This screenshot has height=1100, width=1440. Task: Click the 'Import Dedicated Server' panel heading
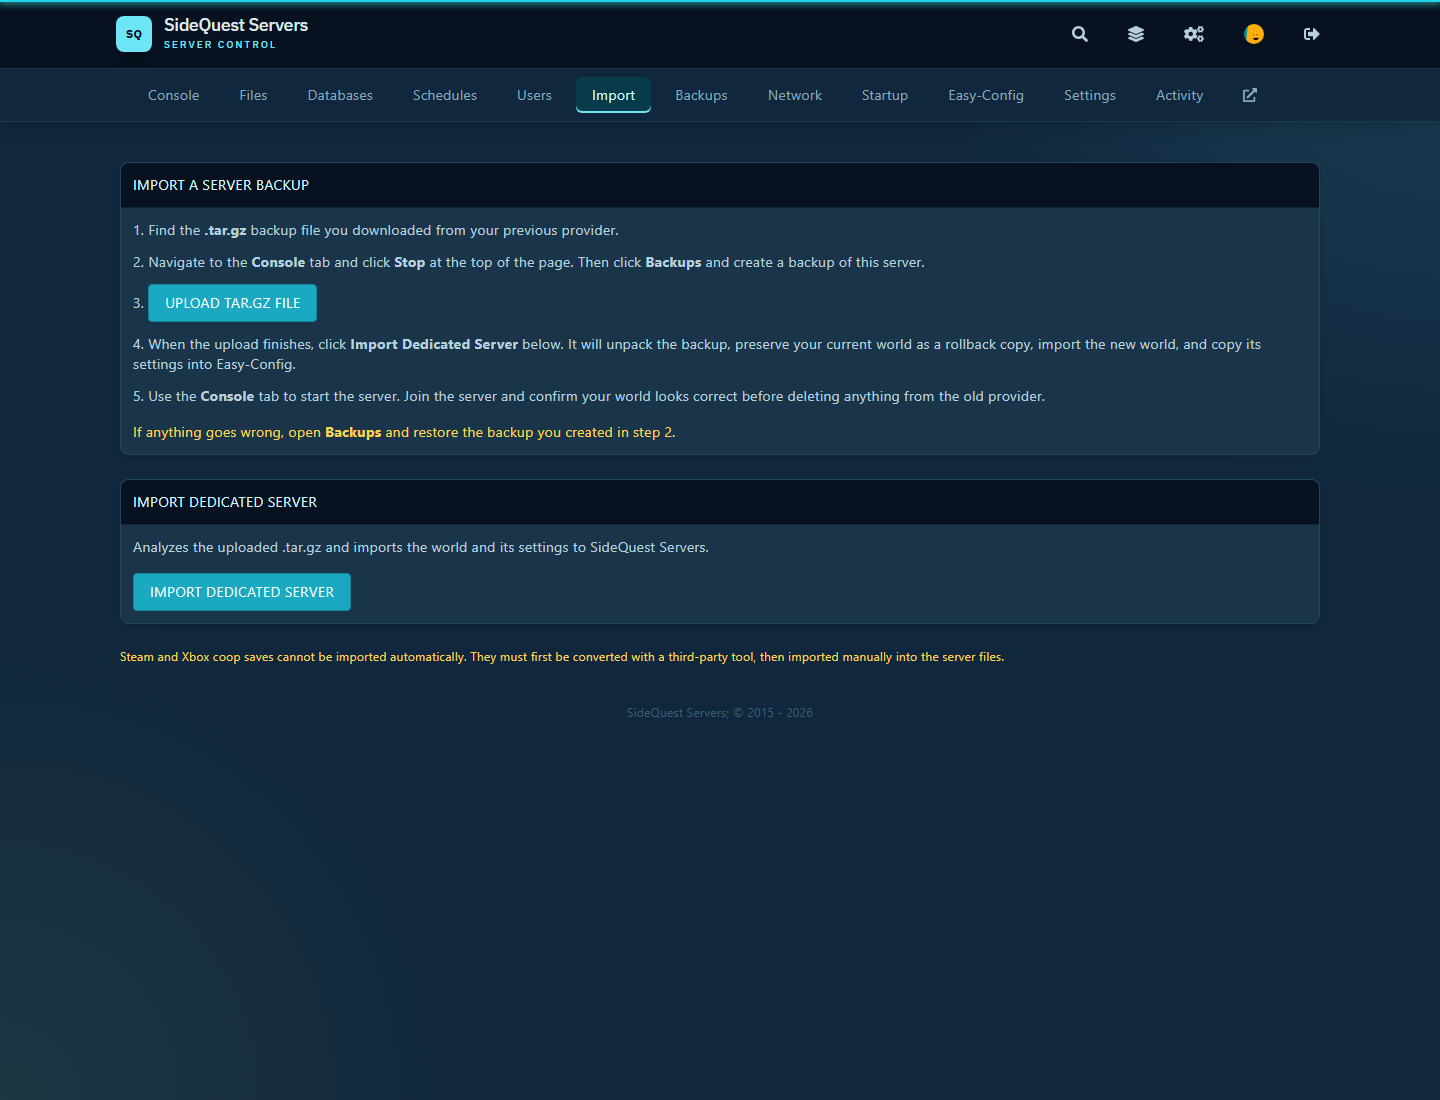(x=225, y=502)
